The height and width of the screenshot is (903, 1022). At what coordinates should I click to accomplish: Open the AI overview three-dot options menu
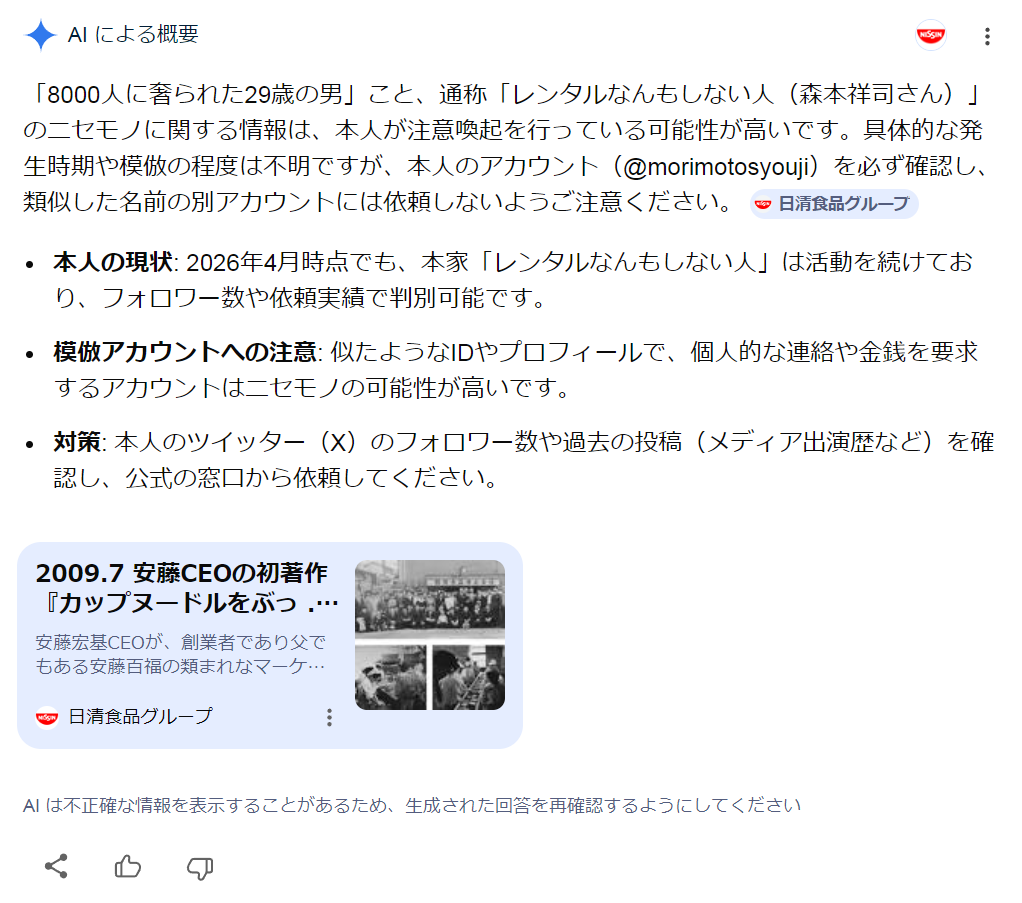point(987,37)
